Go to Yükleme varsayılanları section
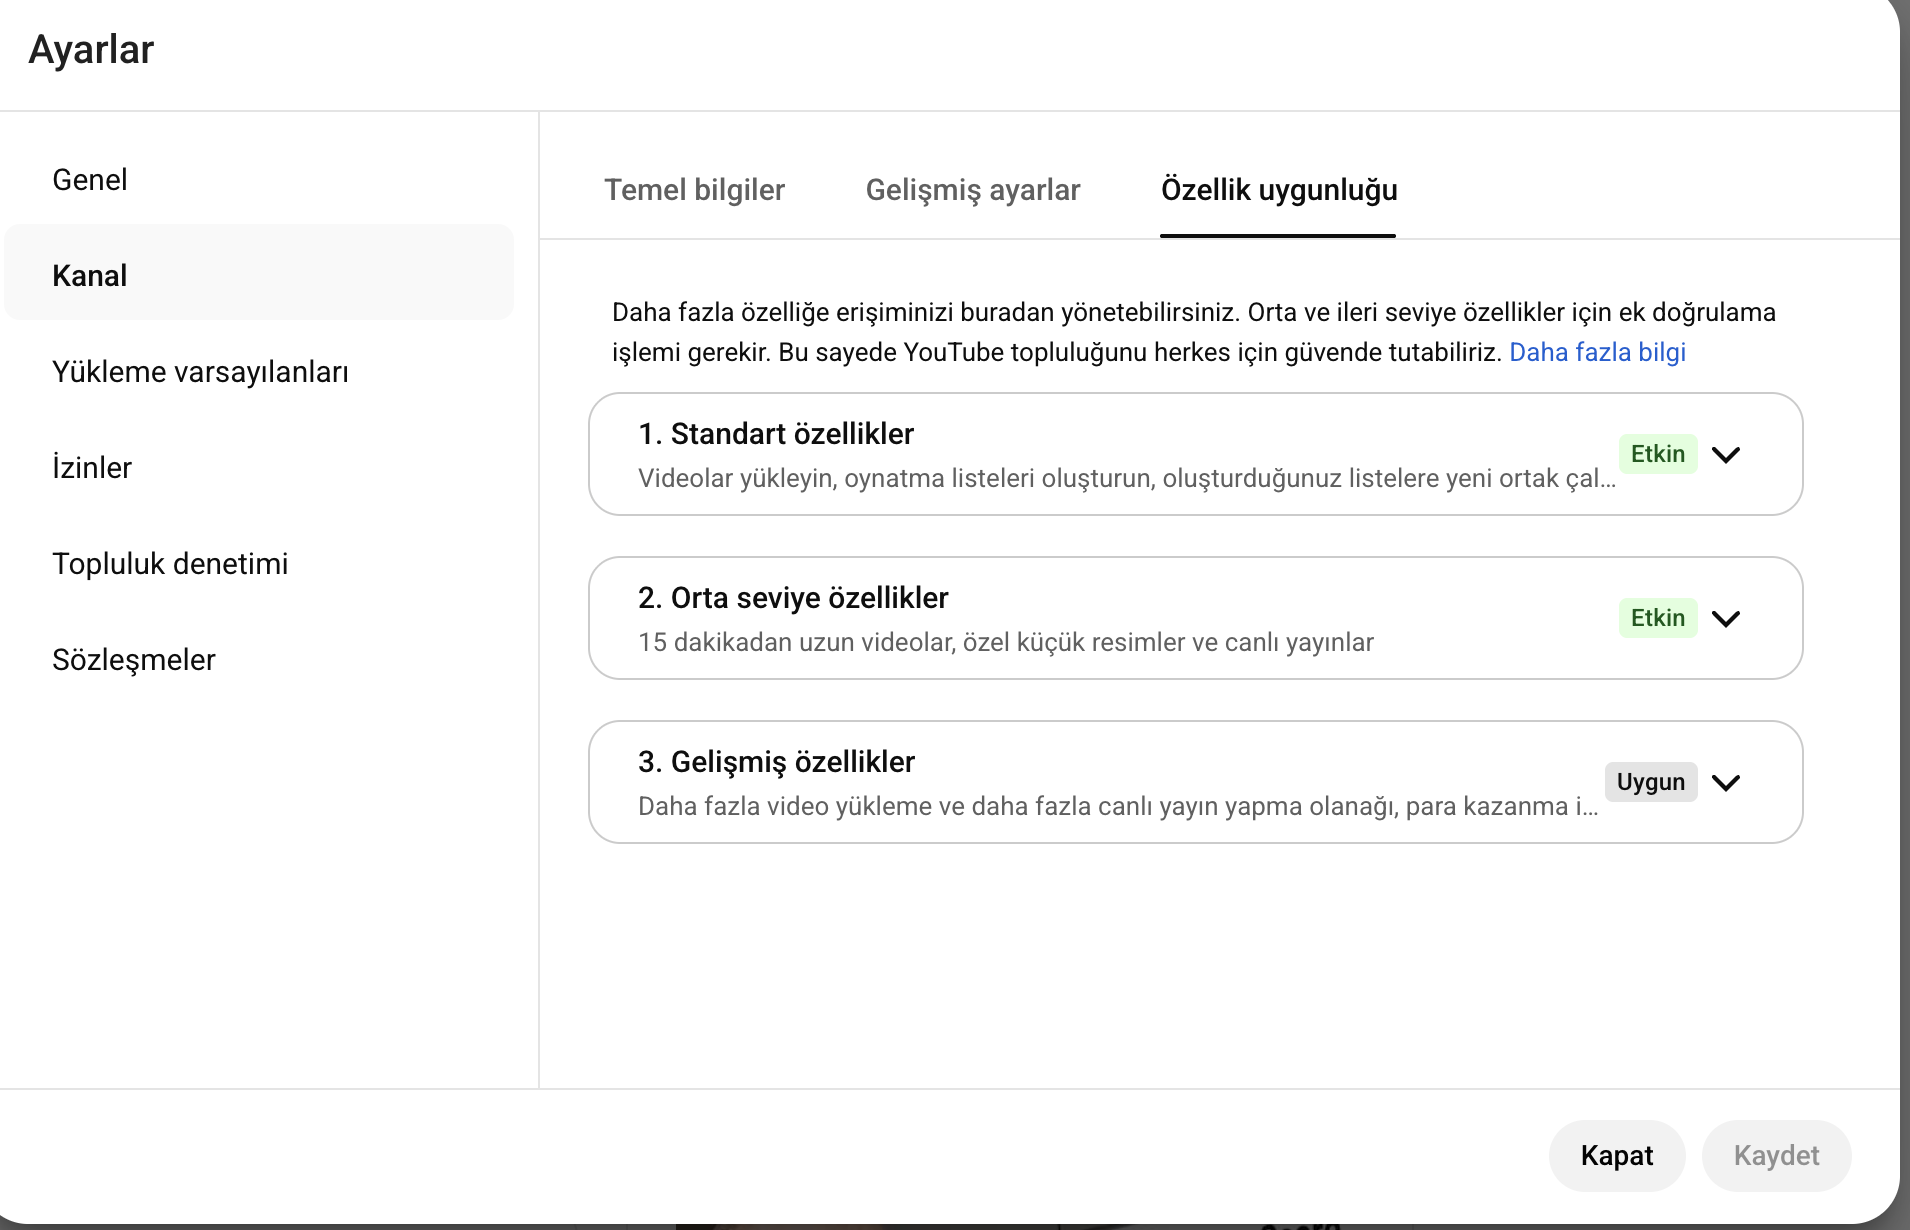1910x1230 pixels. 200,372
